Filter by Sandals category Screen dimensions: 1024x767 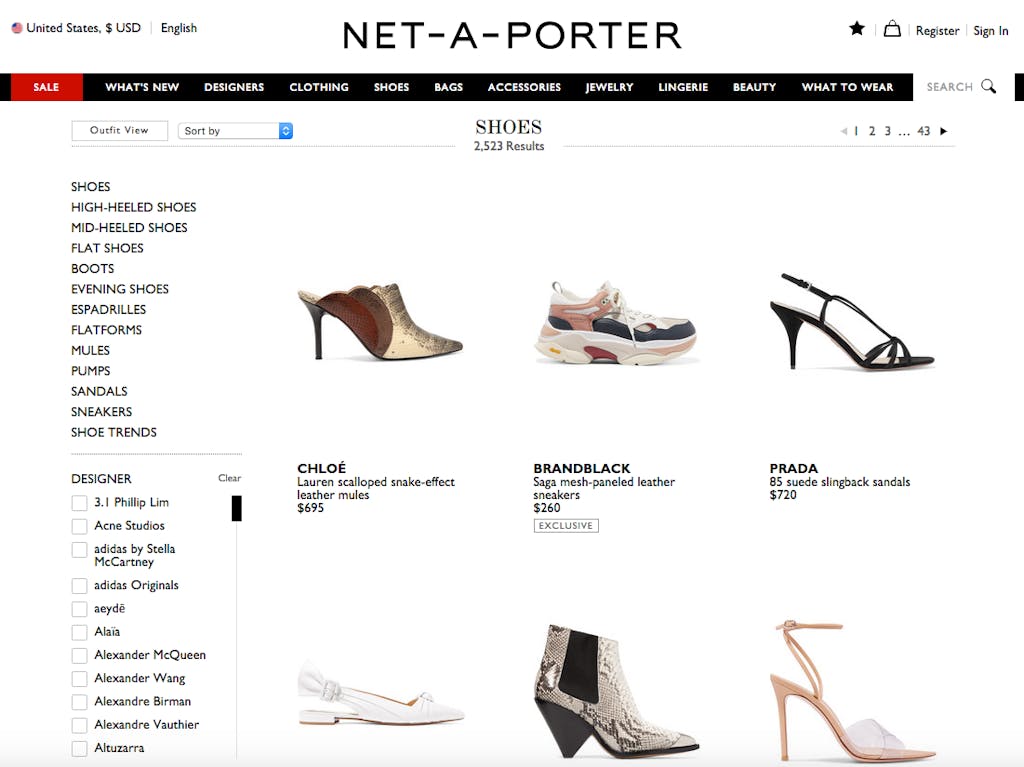pos(99,391)
